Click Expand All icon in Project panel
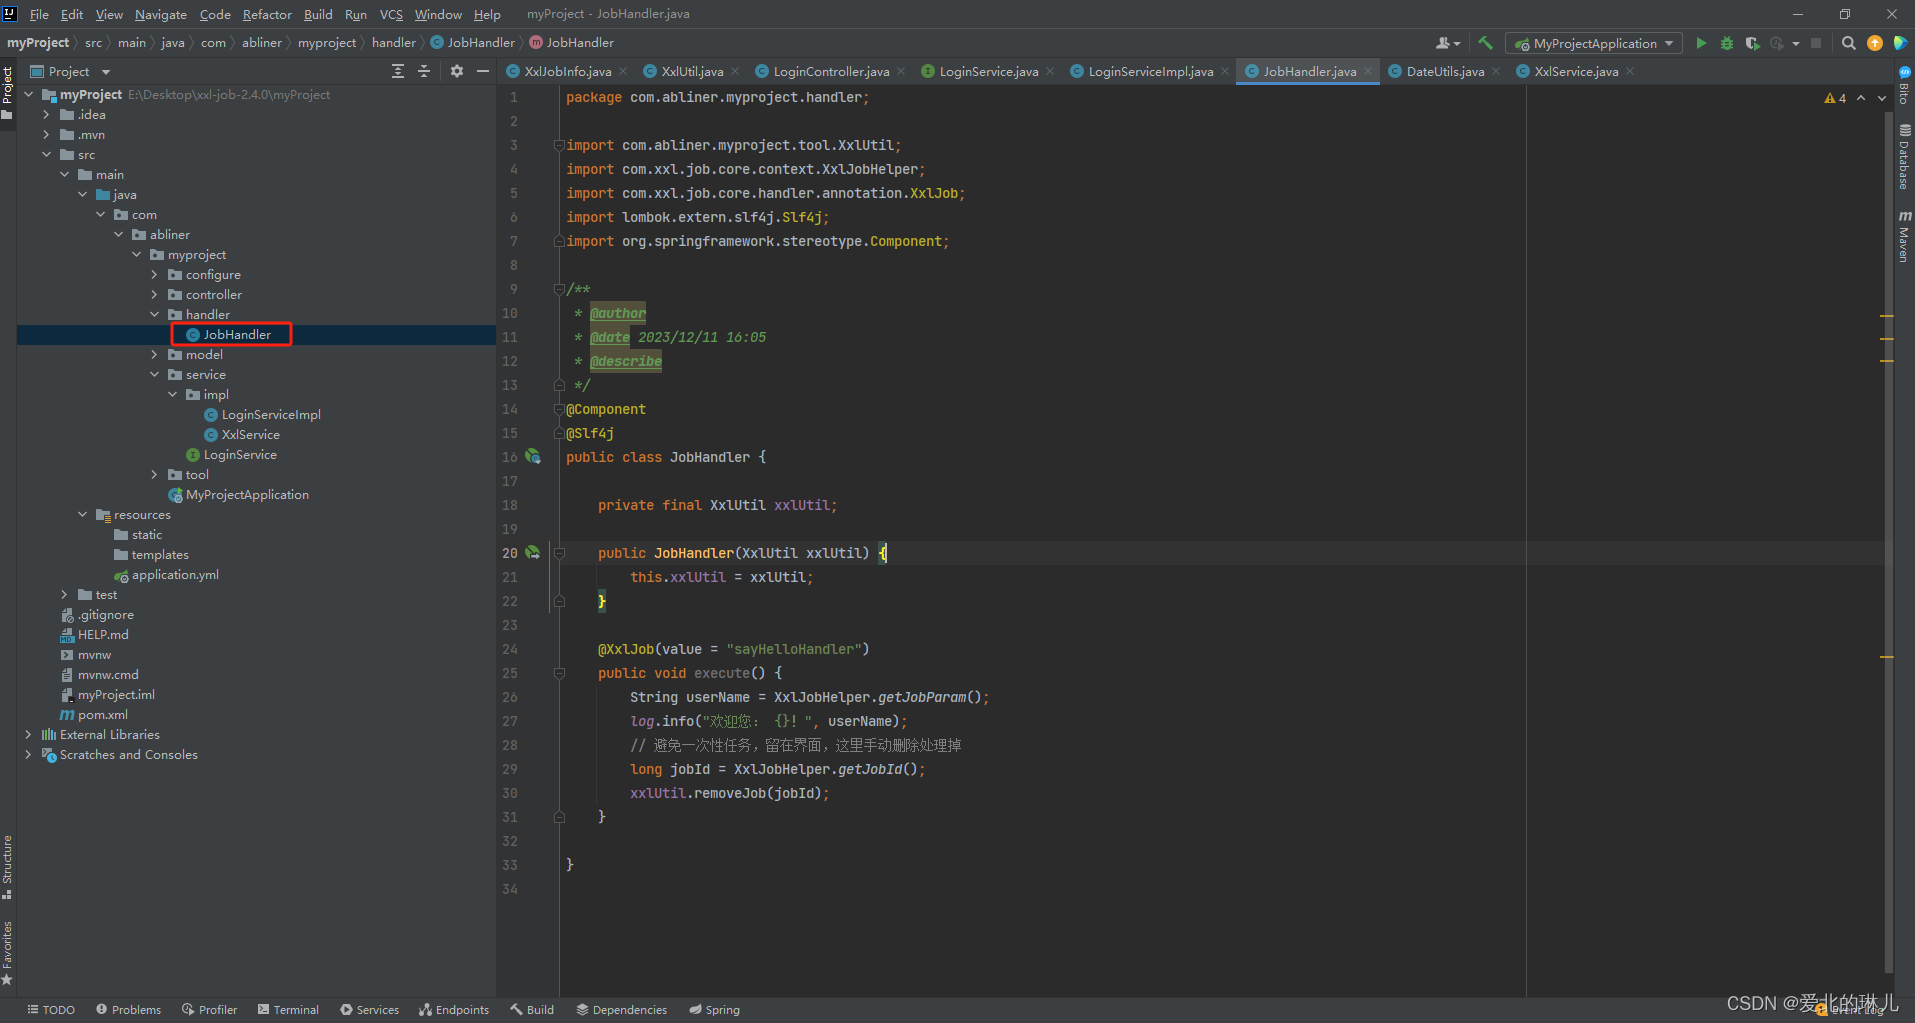 pos(398,71)
